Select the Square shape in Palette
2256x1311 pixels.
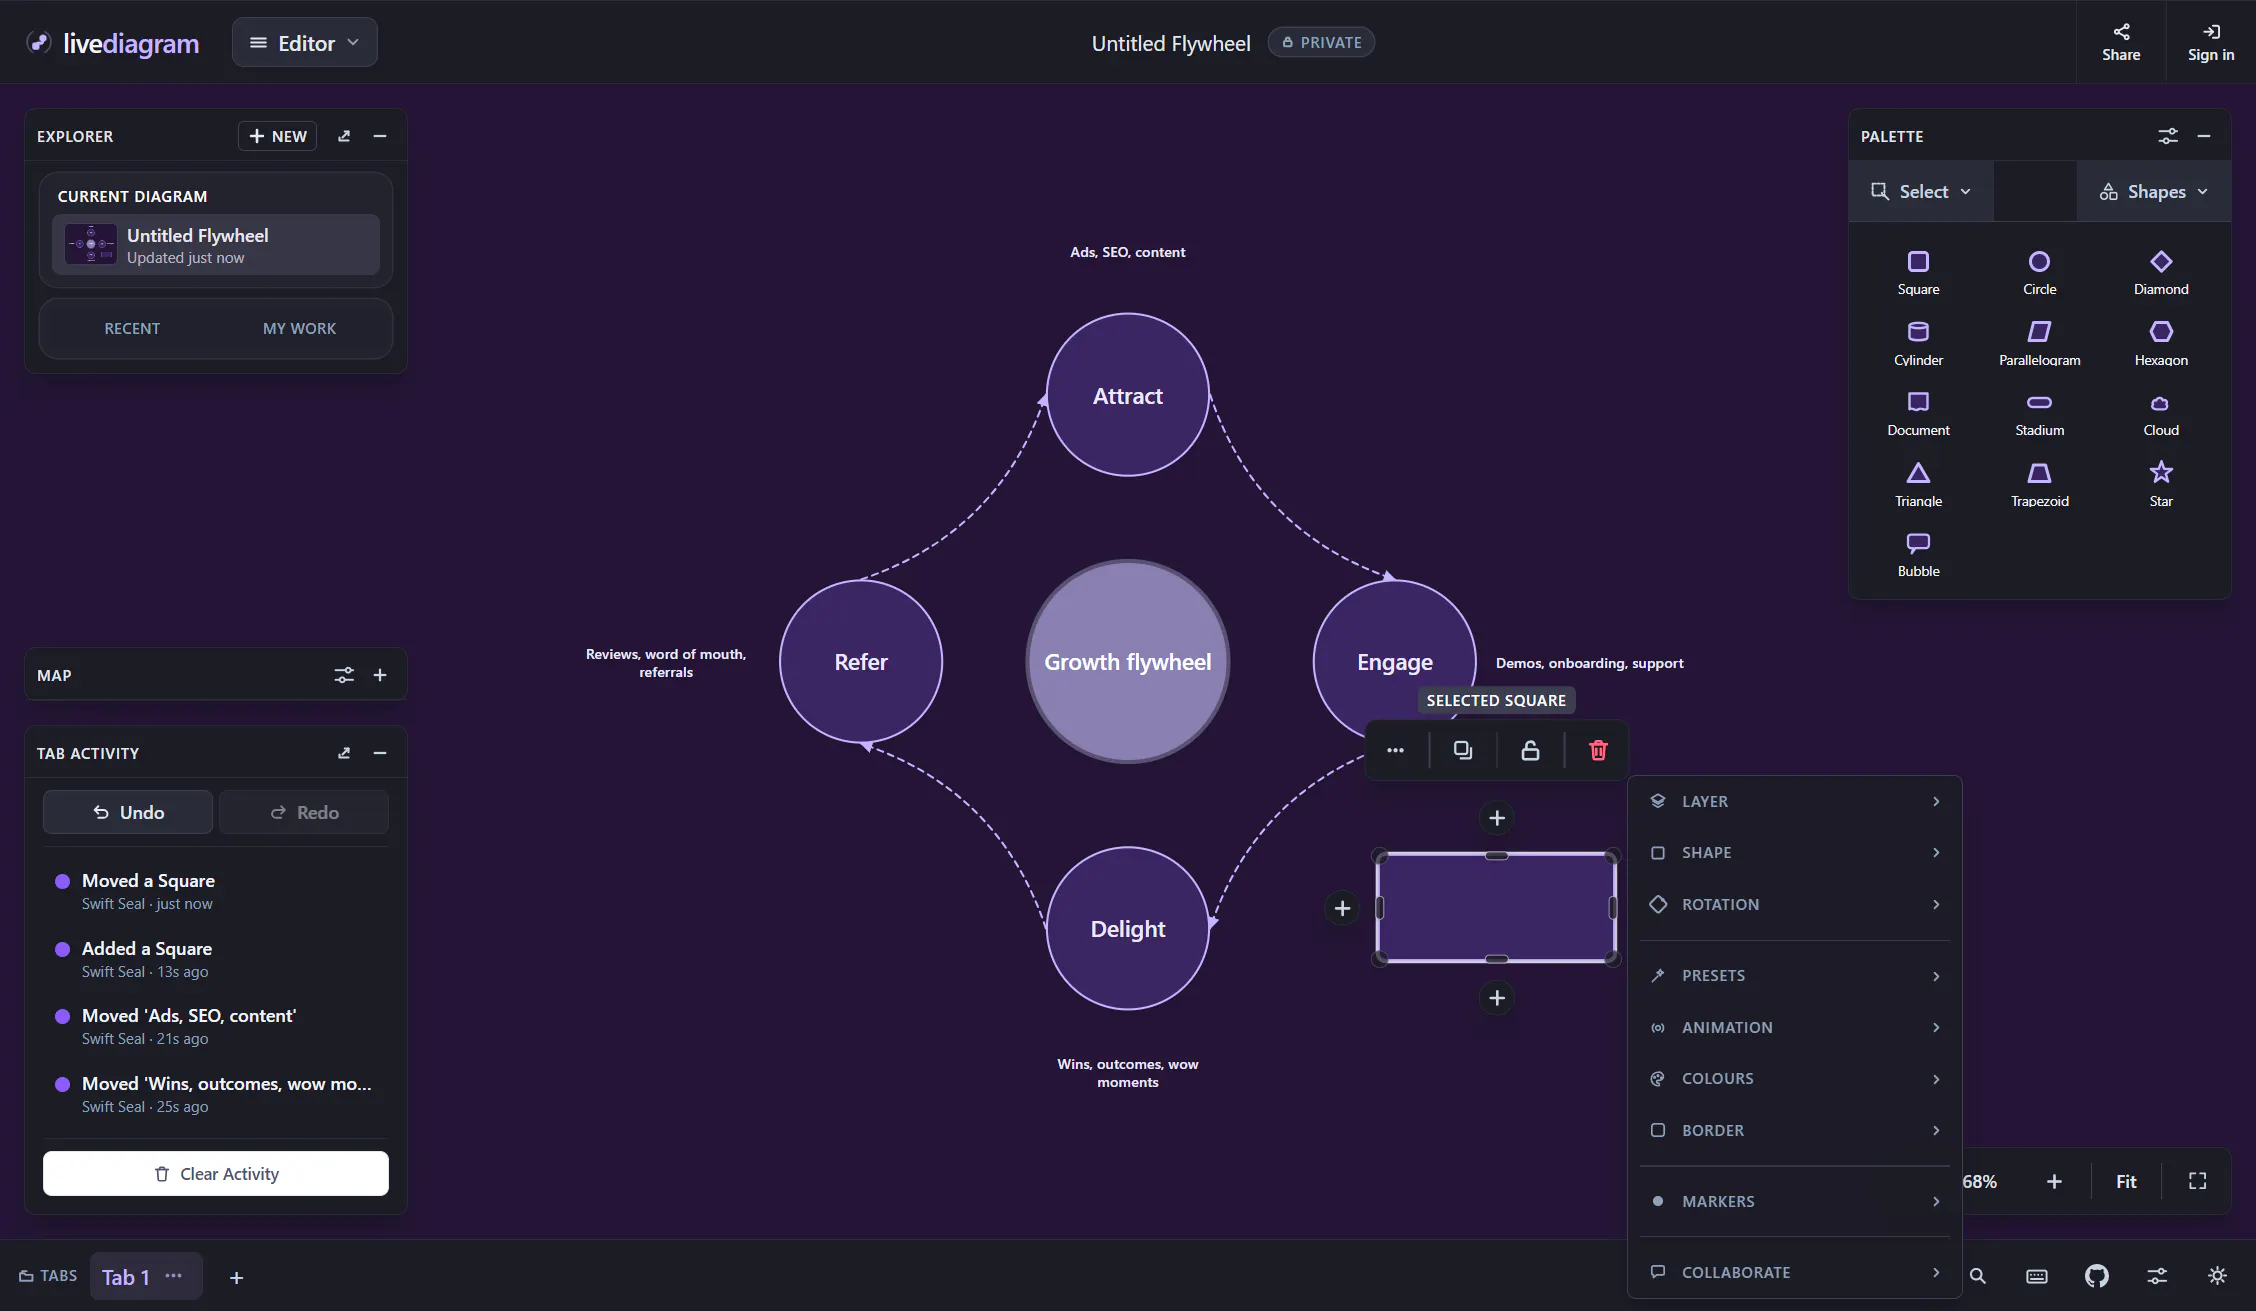pyautogui.click(x=1918, y=272)
